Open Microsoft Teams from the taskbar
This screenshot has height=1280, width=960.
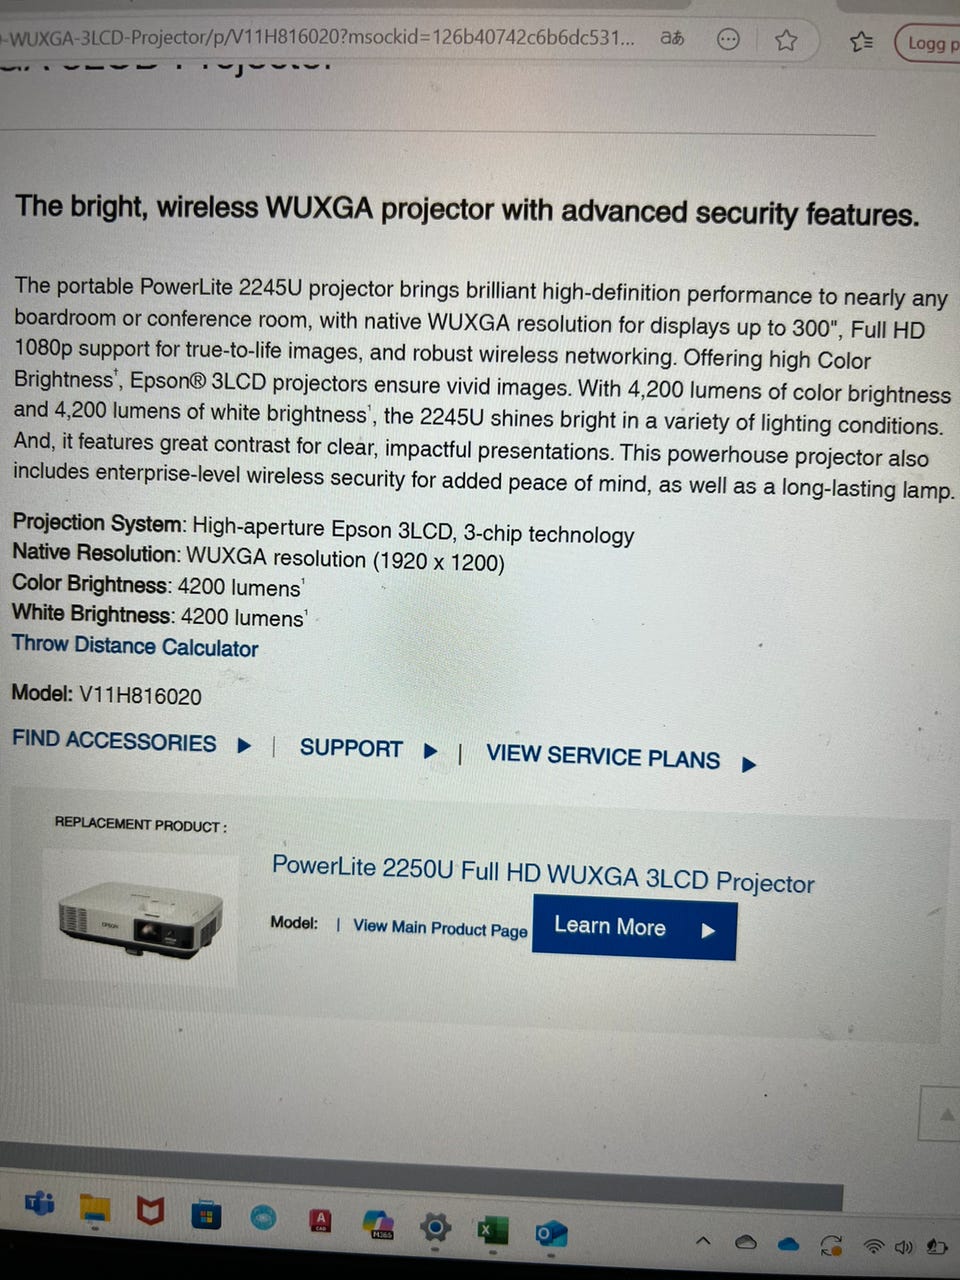(40, 1203)
